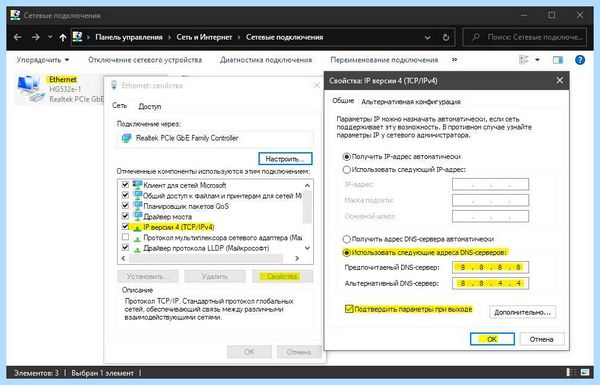Viewport: 600px width, 385px height.
Task: Click the Дополнительно... button
Action: 522,312
